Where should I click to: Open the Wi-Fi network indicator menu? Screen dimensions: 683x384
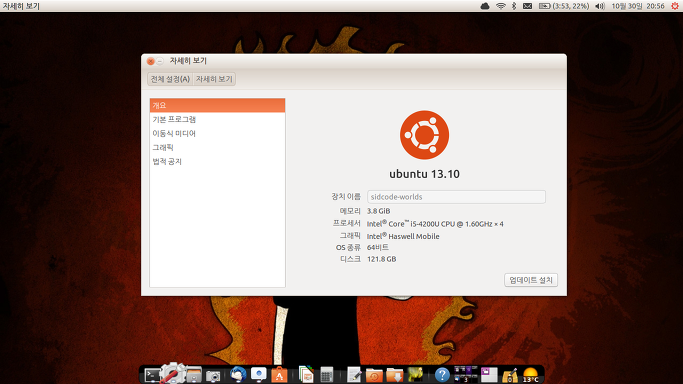501,6
